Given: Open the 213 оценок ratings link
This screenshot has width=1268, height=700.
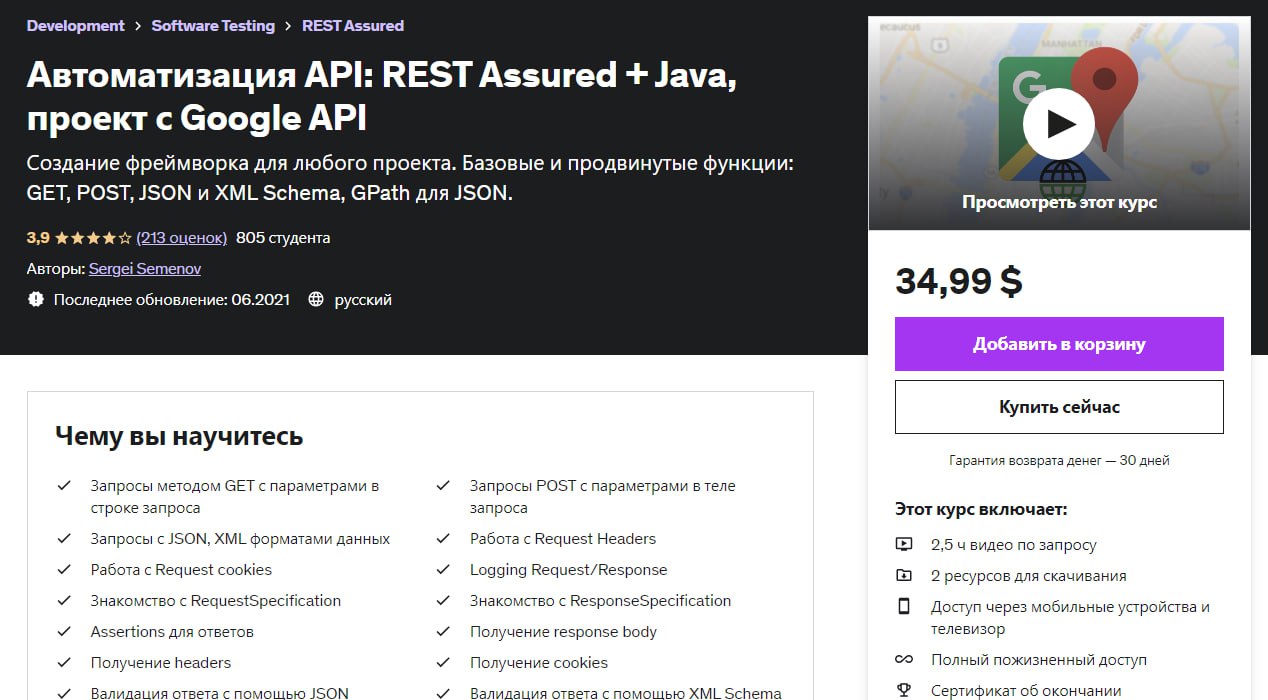Looking at the screenshot, I should tap(182, 238).
